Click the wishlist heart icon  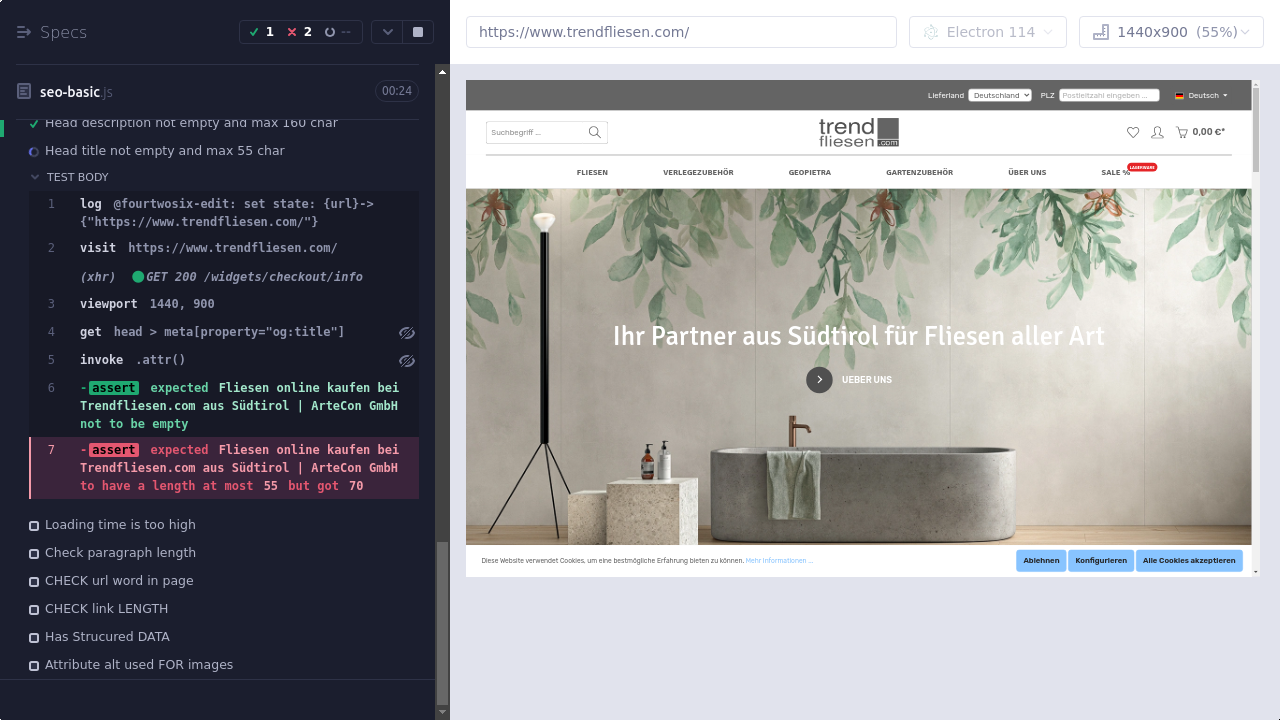click(x=1132, y=132)
